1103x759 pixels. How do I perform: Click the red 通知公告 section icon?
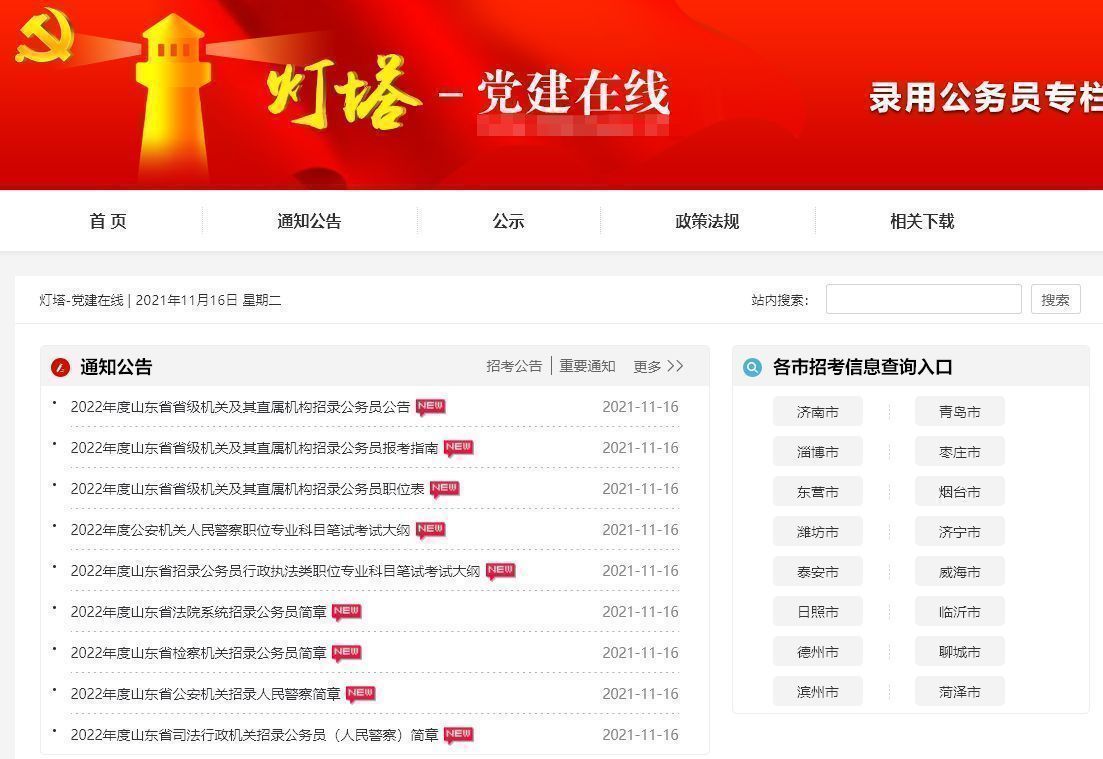(60, 367)
